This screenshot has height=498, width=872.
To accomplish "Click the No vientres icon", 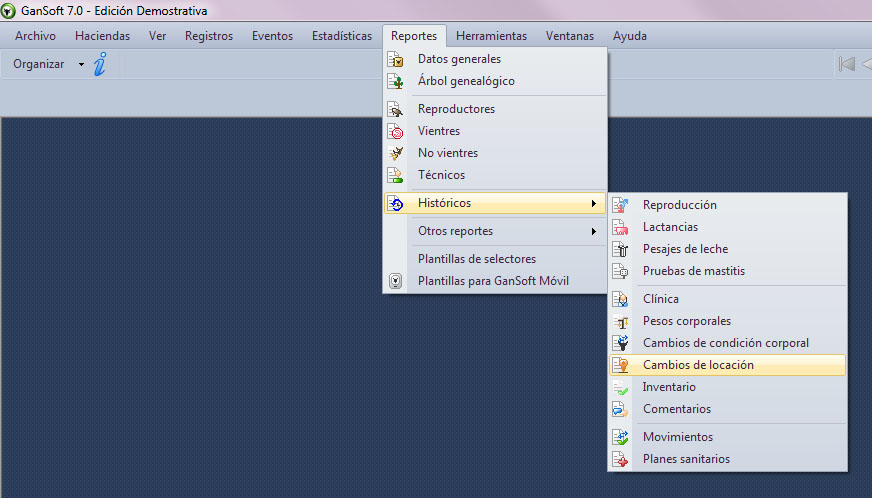I will click(395, 153).
